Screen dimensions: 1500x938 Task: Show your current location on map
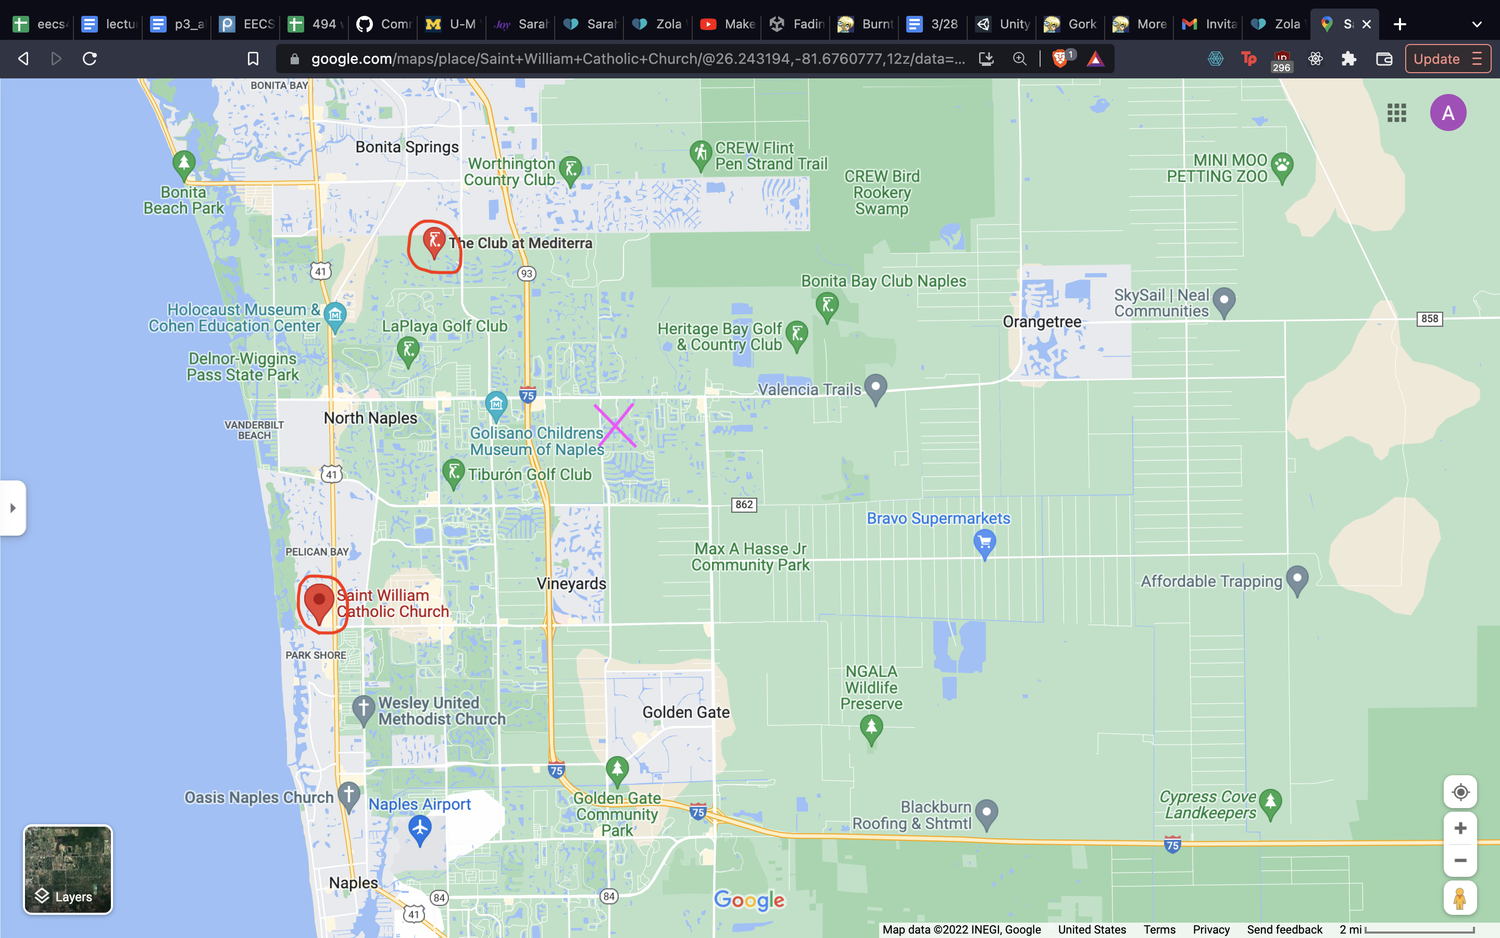click(x=1460, y=792)
